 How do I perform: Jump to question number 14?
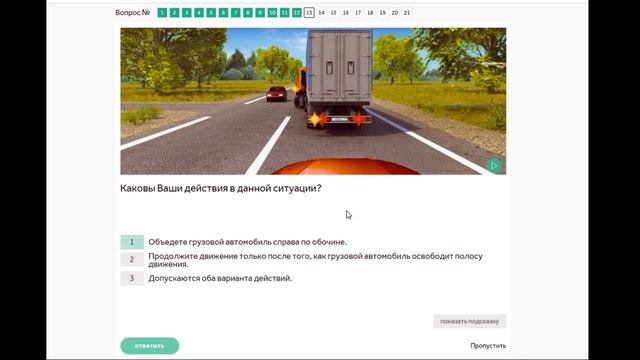click(321, 13)
